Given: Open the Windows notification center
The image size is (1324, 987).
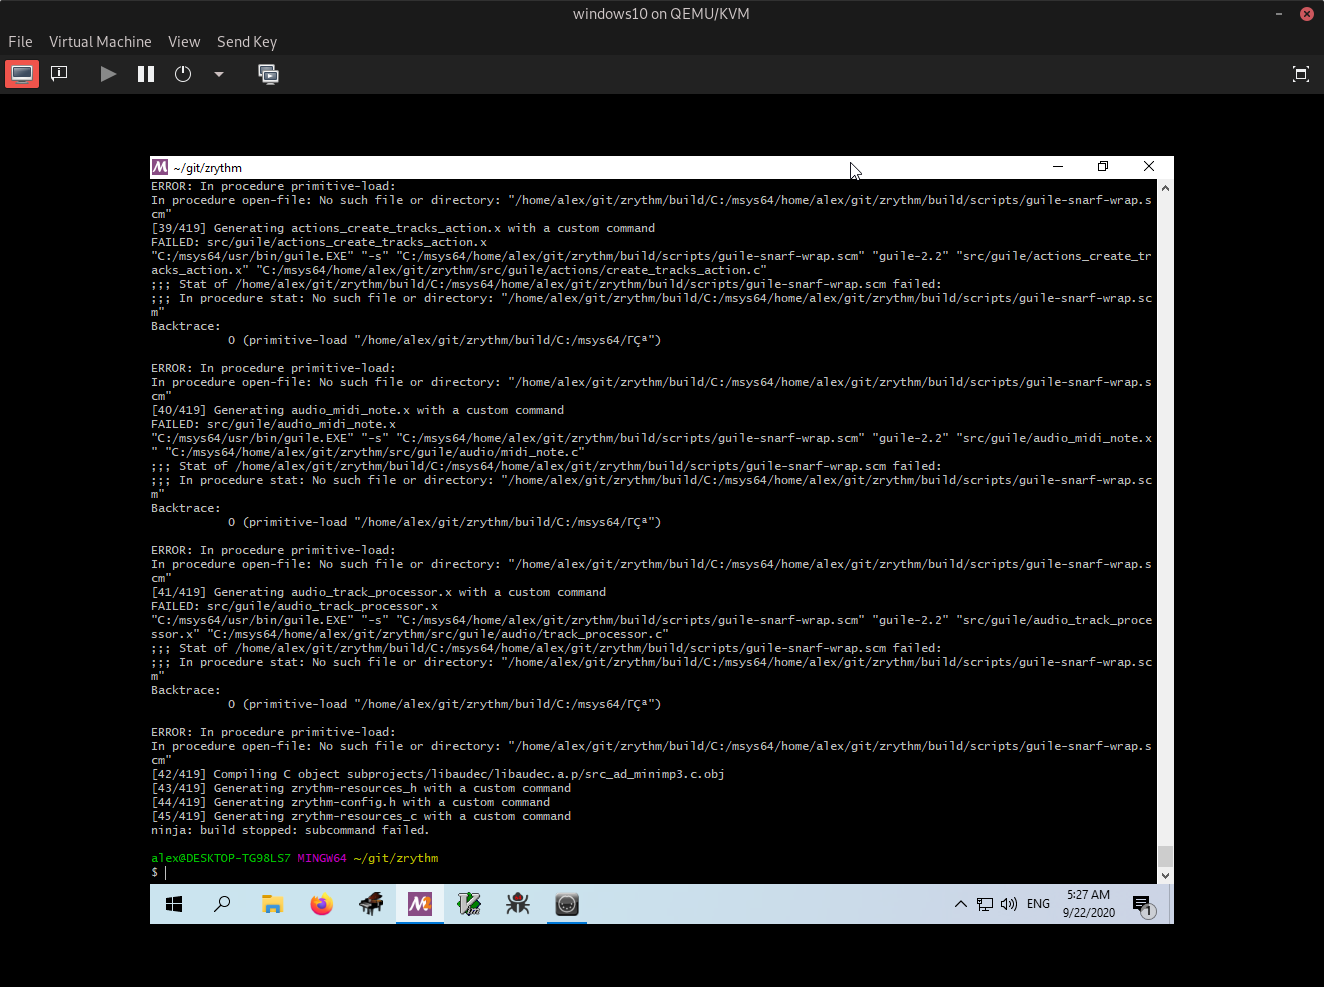Looking at the screenshot, I should [x=1143, y=905].
